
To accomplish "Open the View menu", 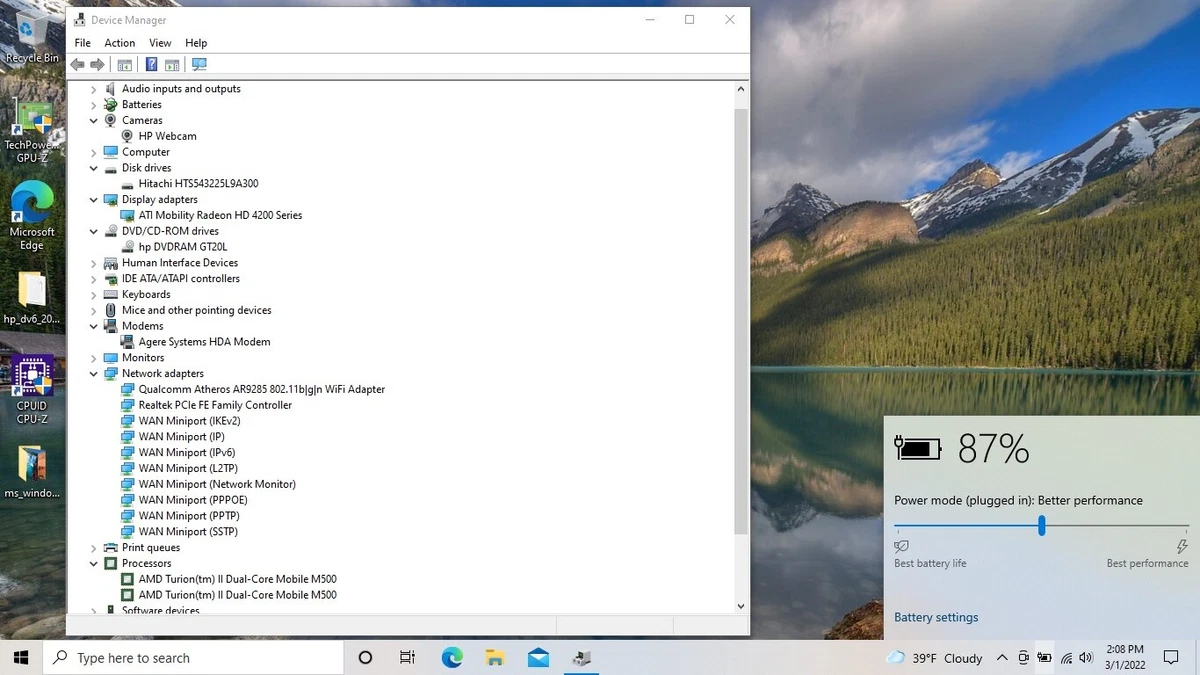I will click(160, 43).
